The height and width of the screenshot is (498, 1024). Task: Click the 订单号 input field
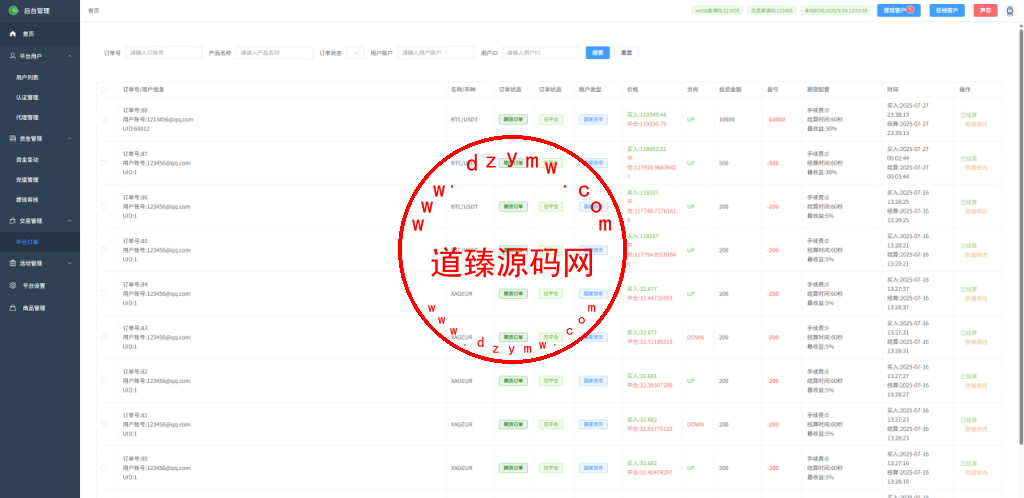point(164,53)
